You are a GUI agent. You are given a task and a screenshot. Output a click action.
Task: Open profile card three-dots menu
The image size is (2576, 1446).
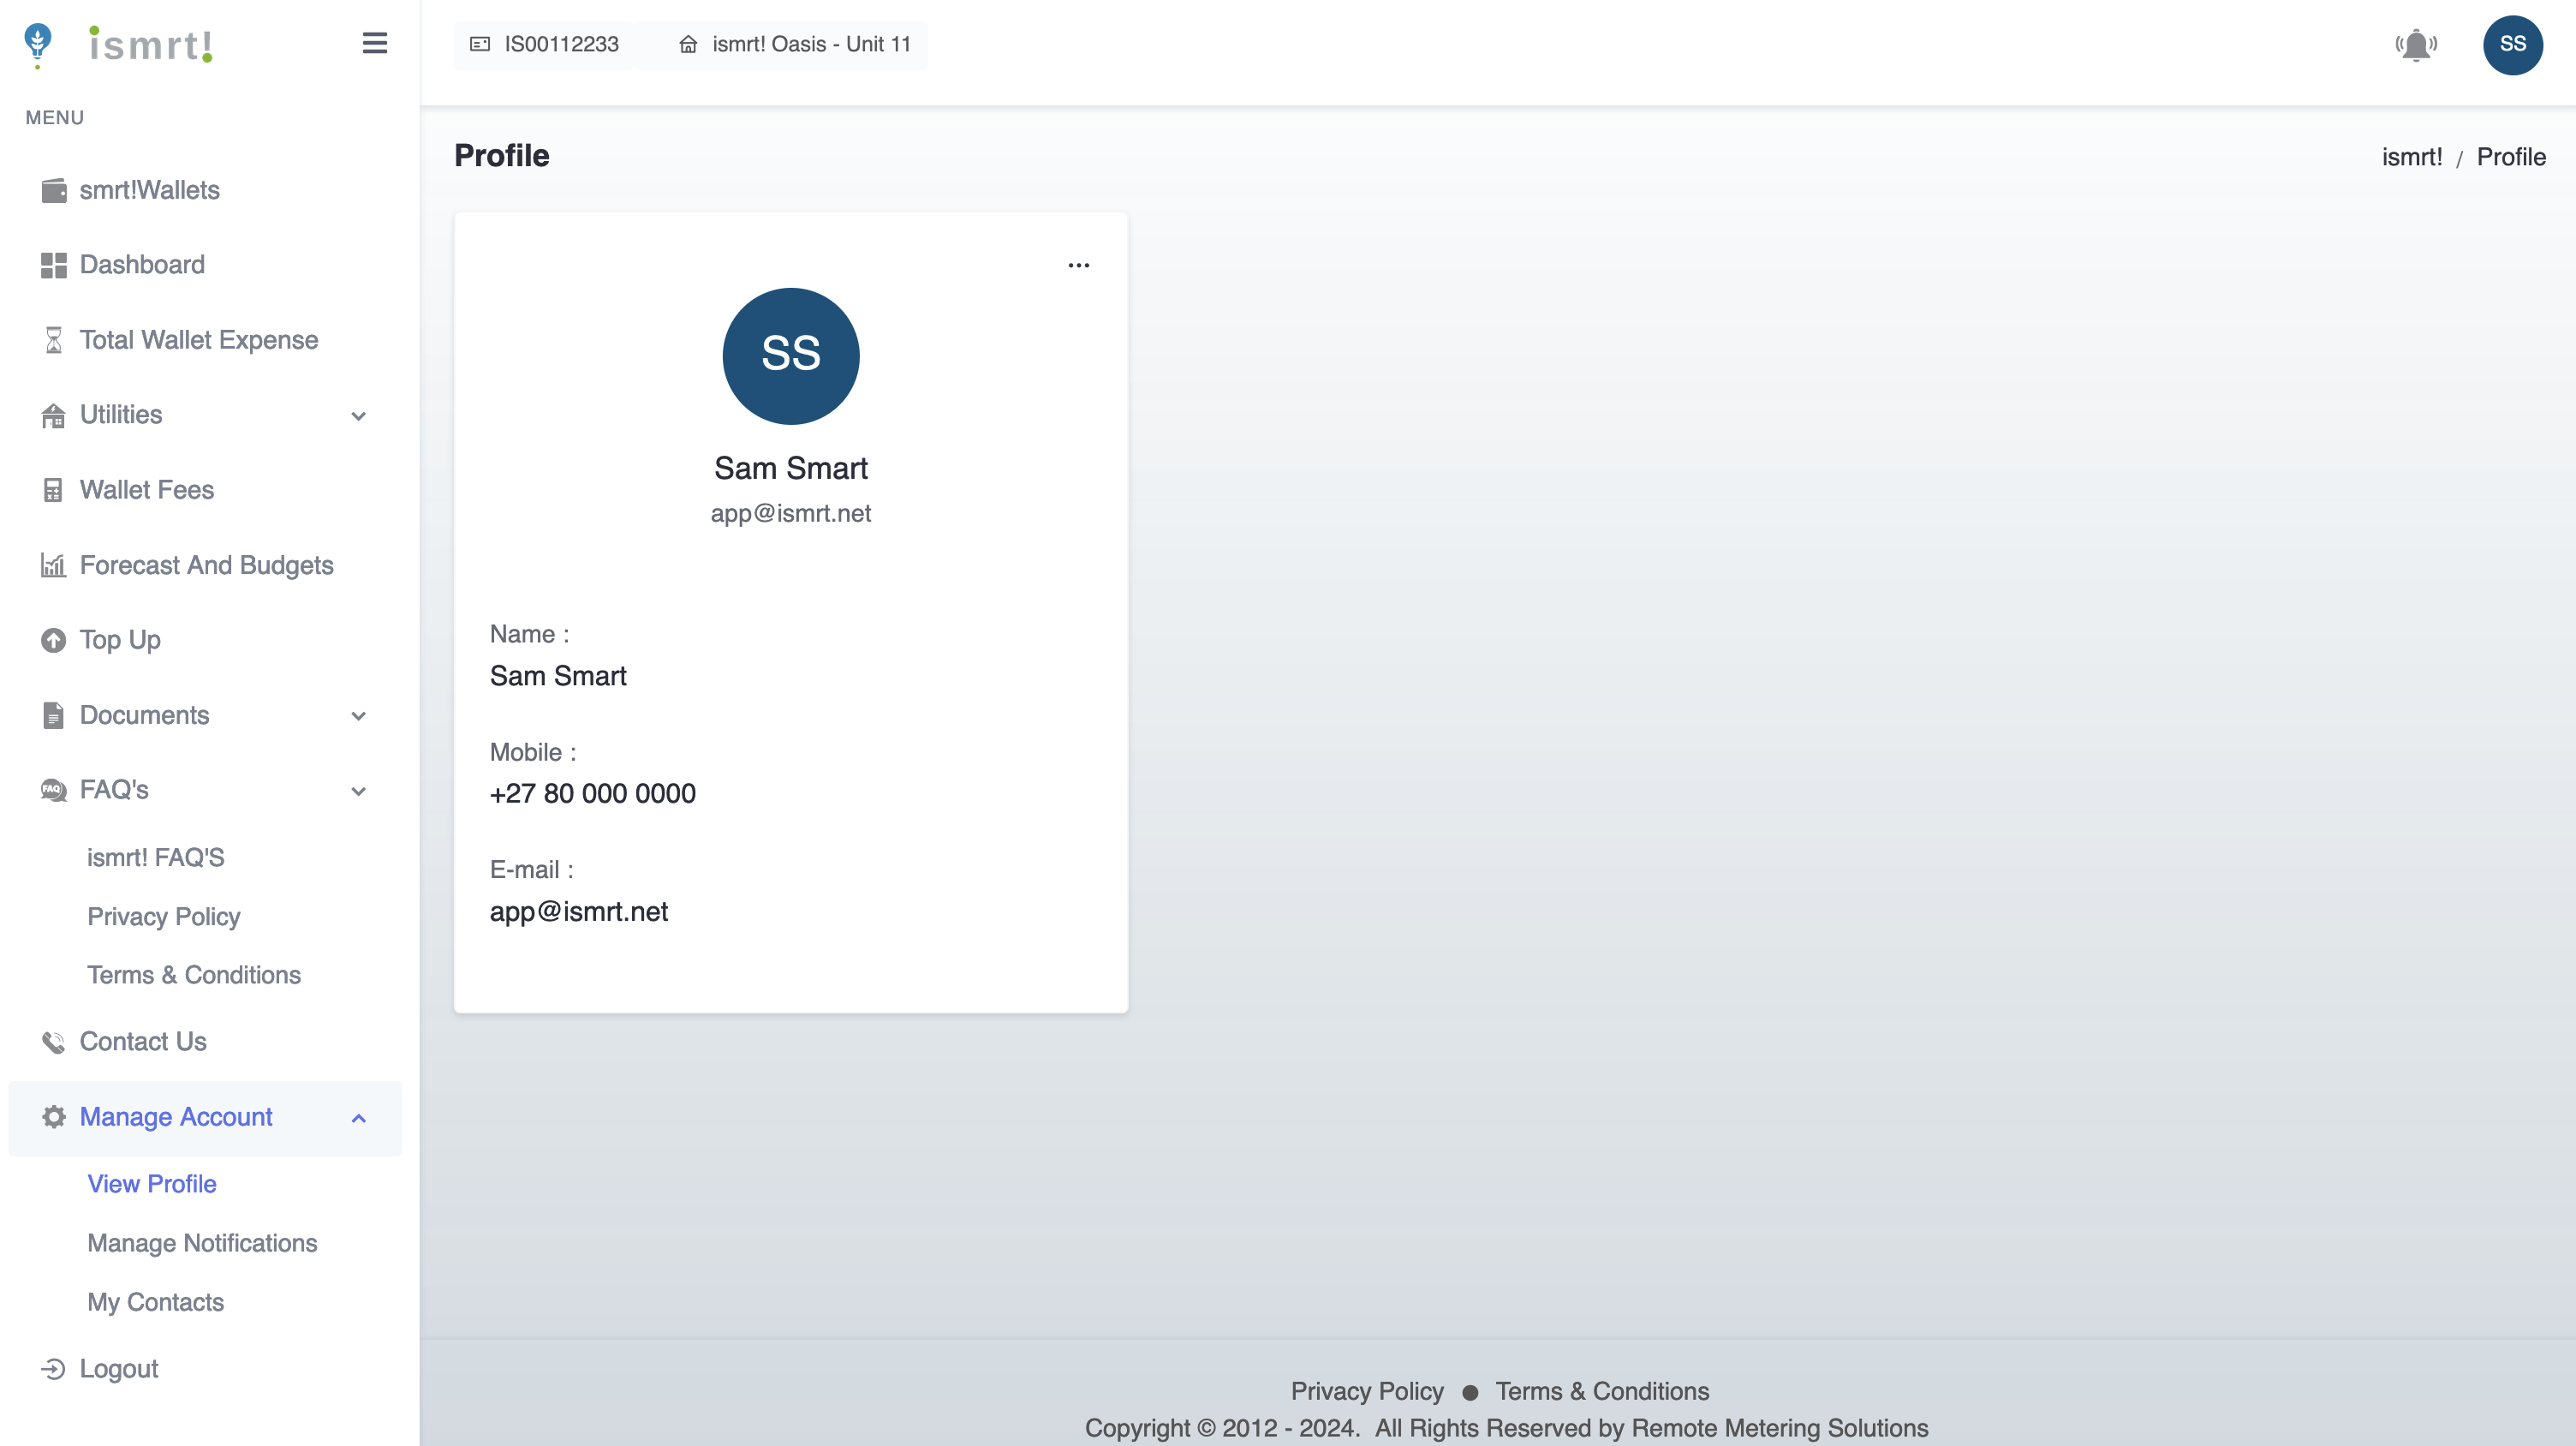tap(1078, 265)
